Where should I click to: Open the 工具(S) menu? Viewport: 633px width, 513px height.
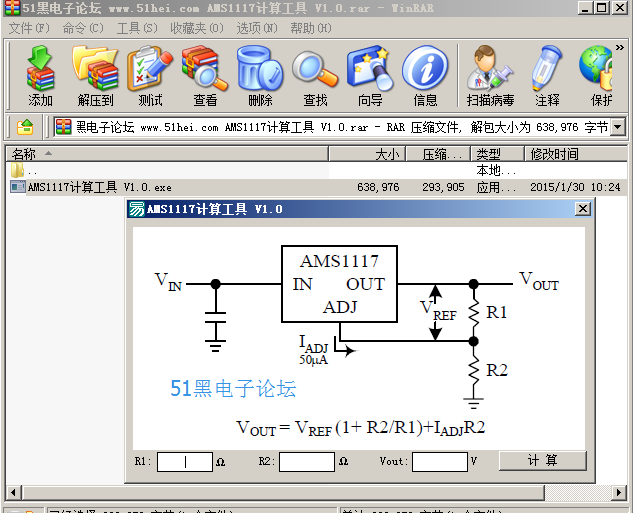(137, 28)
